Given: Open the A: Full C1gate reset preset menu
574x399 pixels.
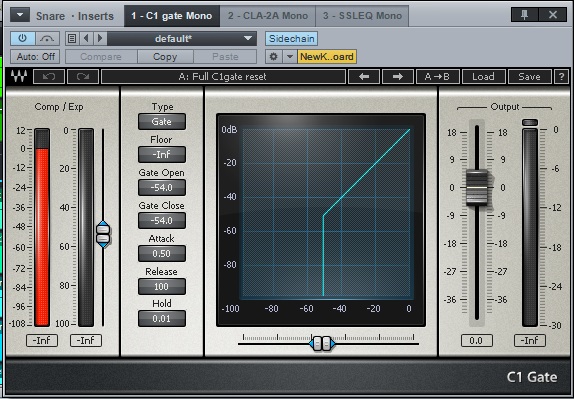Looking at the screenshot, I should click(x=223, y=77).
